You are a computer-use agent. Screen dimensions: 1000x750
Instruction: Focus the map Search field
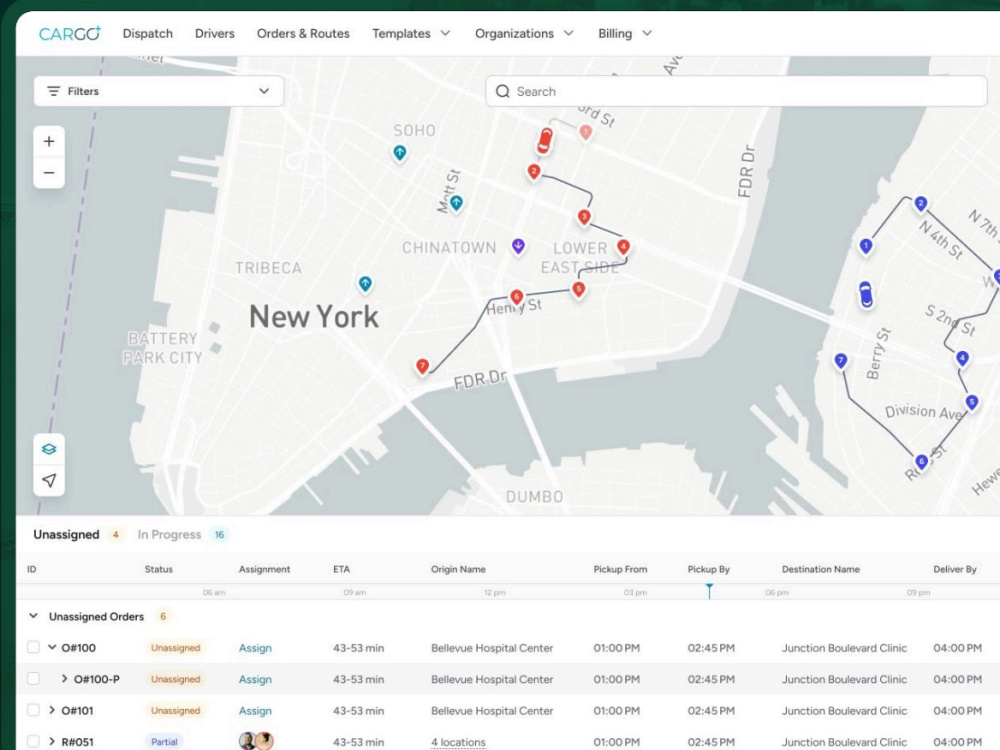[736, 91]
